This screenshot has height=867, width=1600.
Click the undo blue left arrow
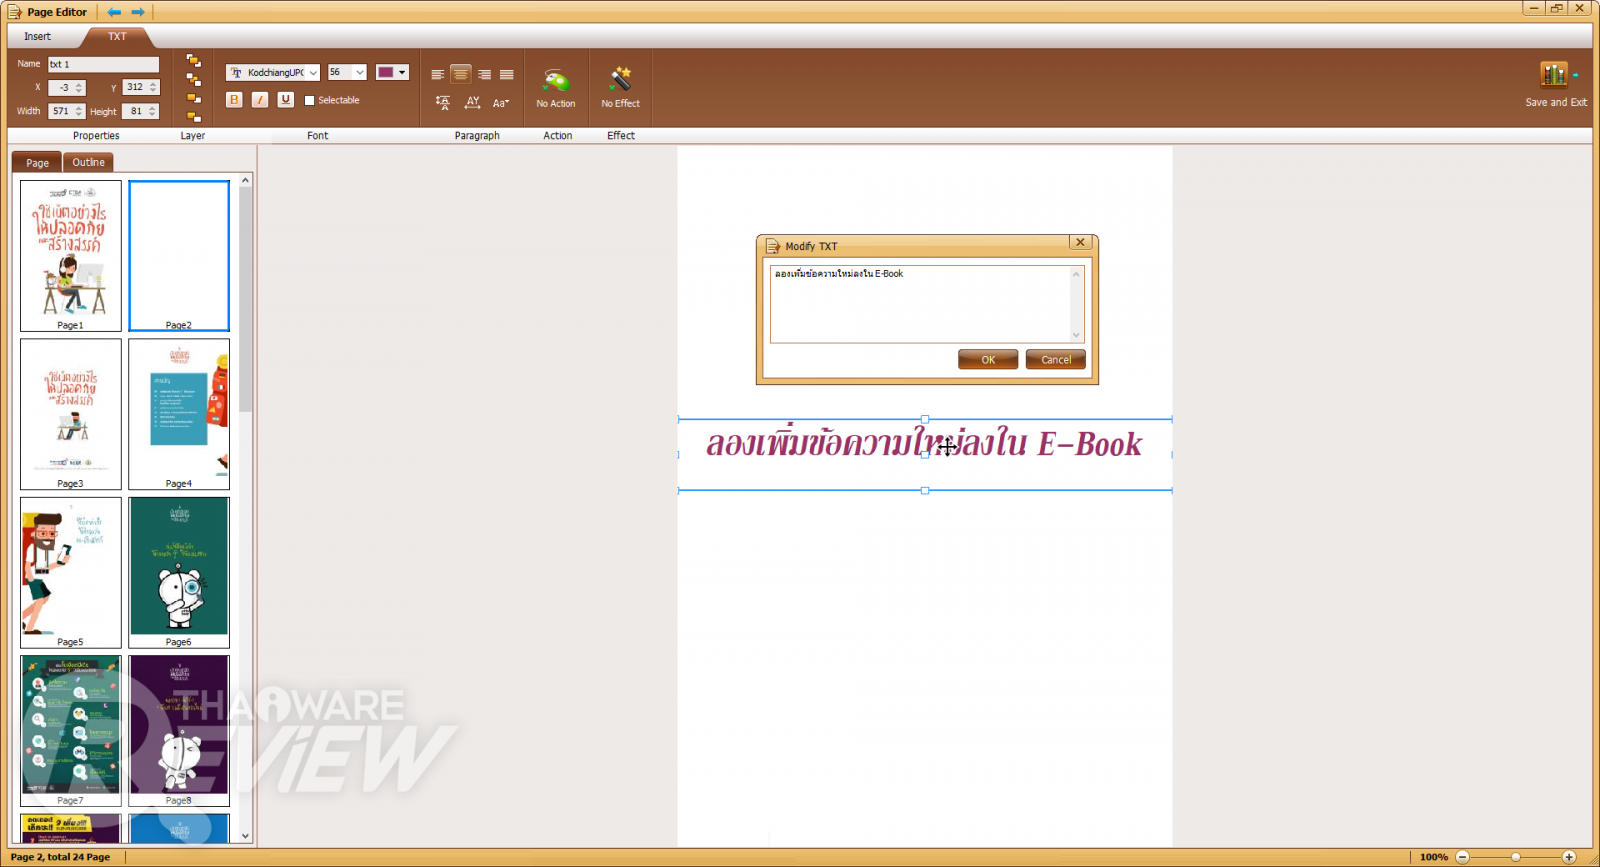(x=114, y=12)
